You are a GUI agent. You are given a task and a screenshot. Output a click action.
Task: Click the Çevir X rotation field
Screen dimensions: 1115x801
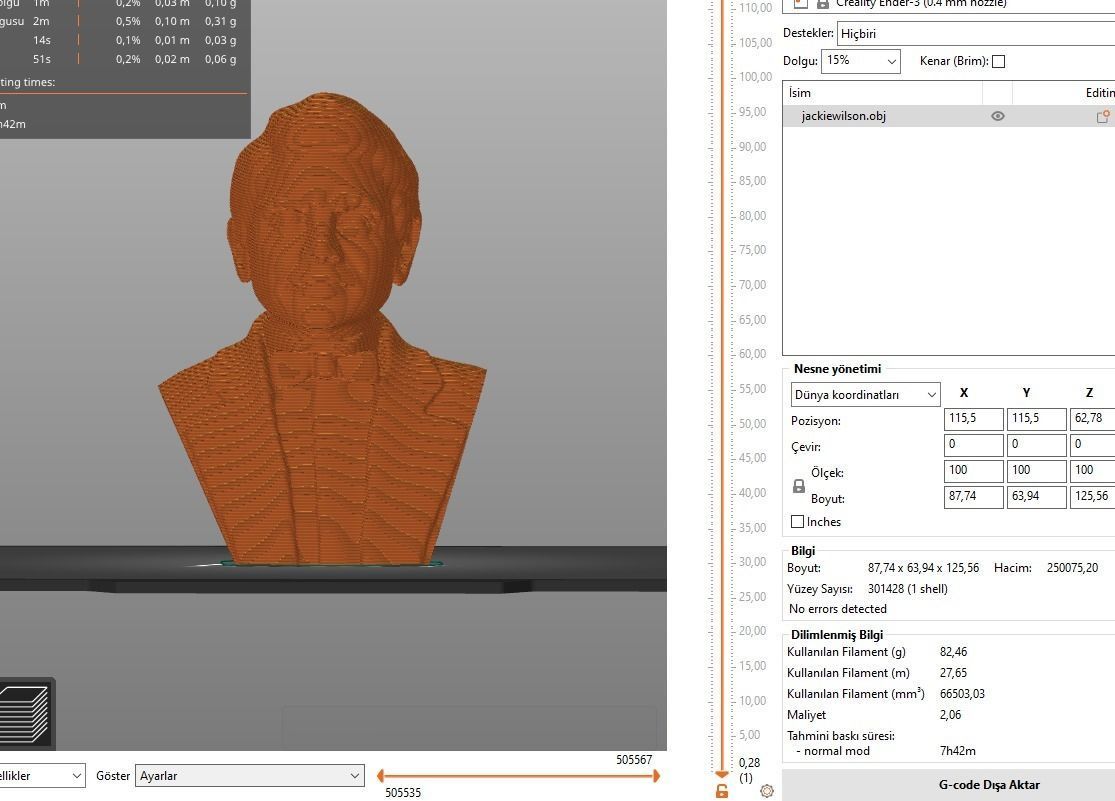[973, 445]
